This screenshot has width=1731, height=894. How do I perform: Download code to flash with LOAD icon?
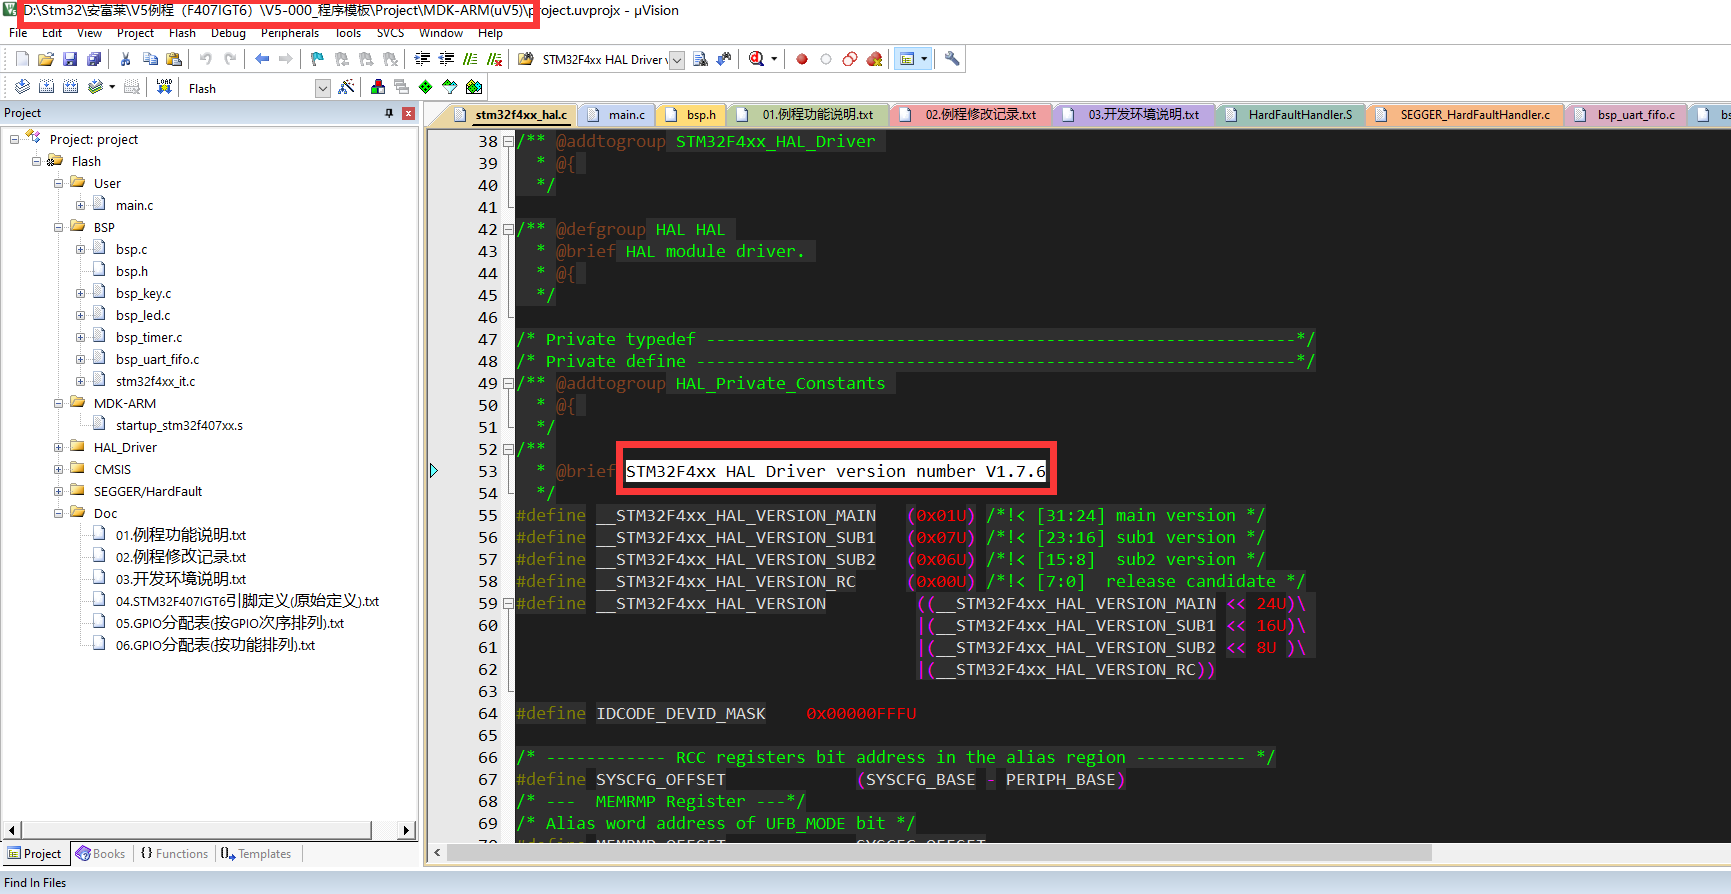point(164,87)
